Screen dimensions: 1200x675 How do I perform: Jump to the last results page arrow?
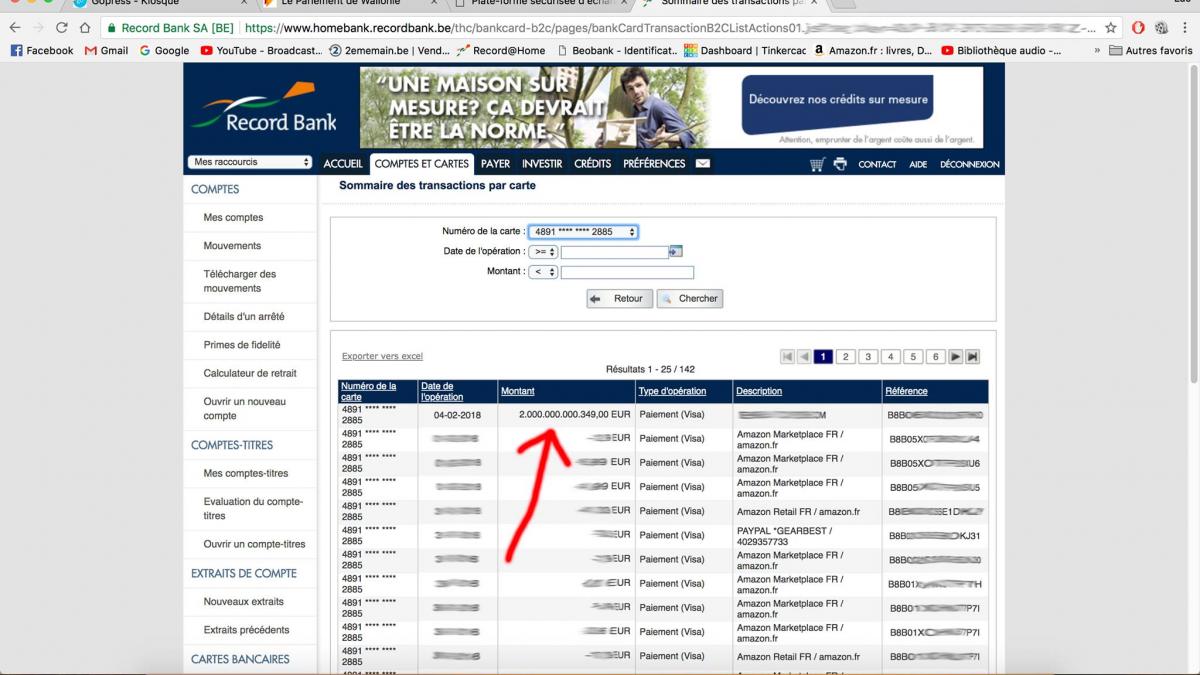click(x=972, y=356)
